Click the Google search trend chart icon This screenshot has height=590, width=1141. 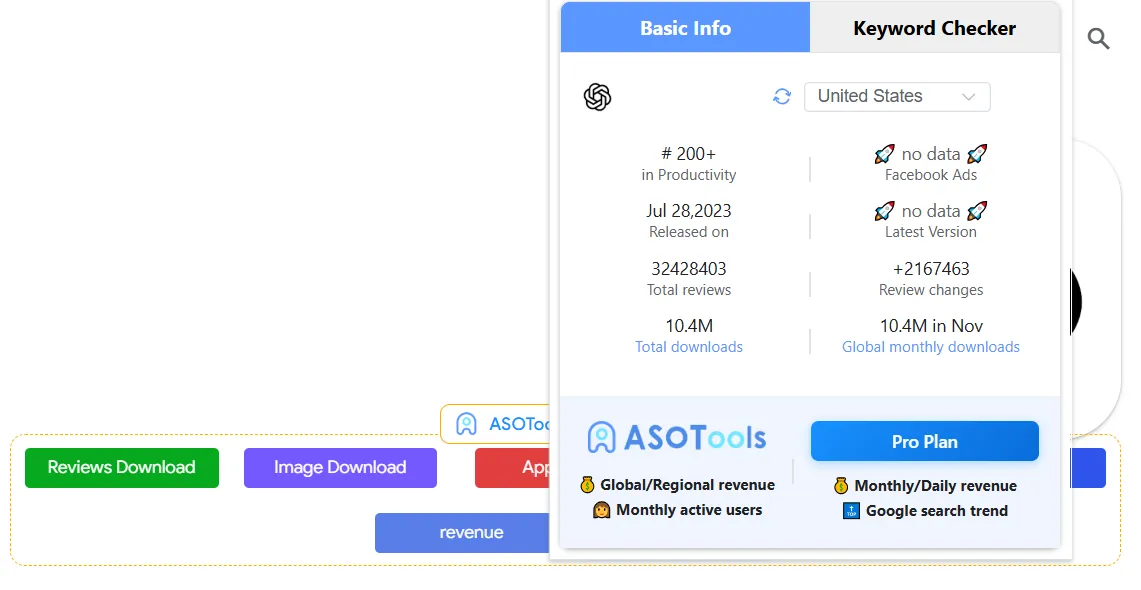tap(851, 510)
